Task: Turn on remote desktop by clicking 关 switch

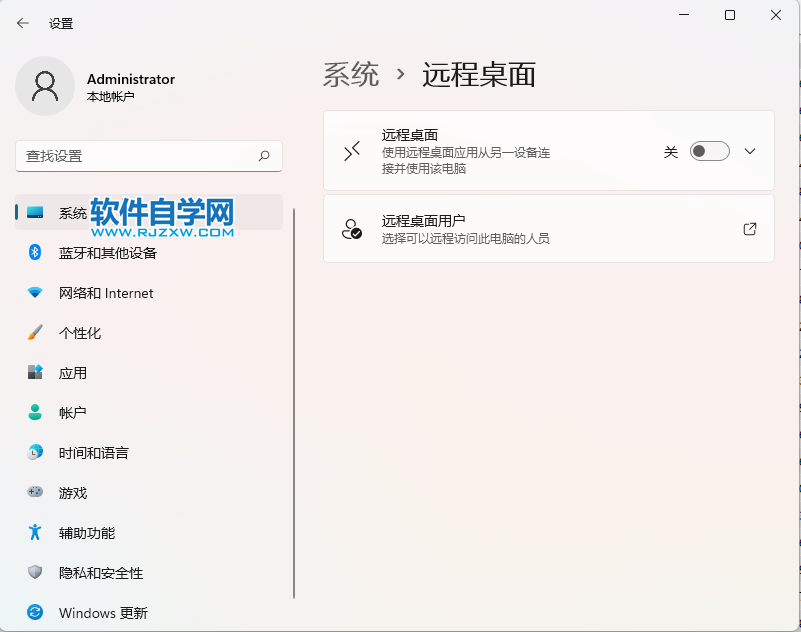Action: [709, 150]
